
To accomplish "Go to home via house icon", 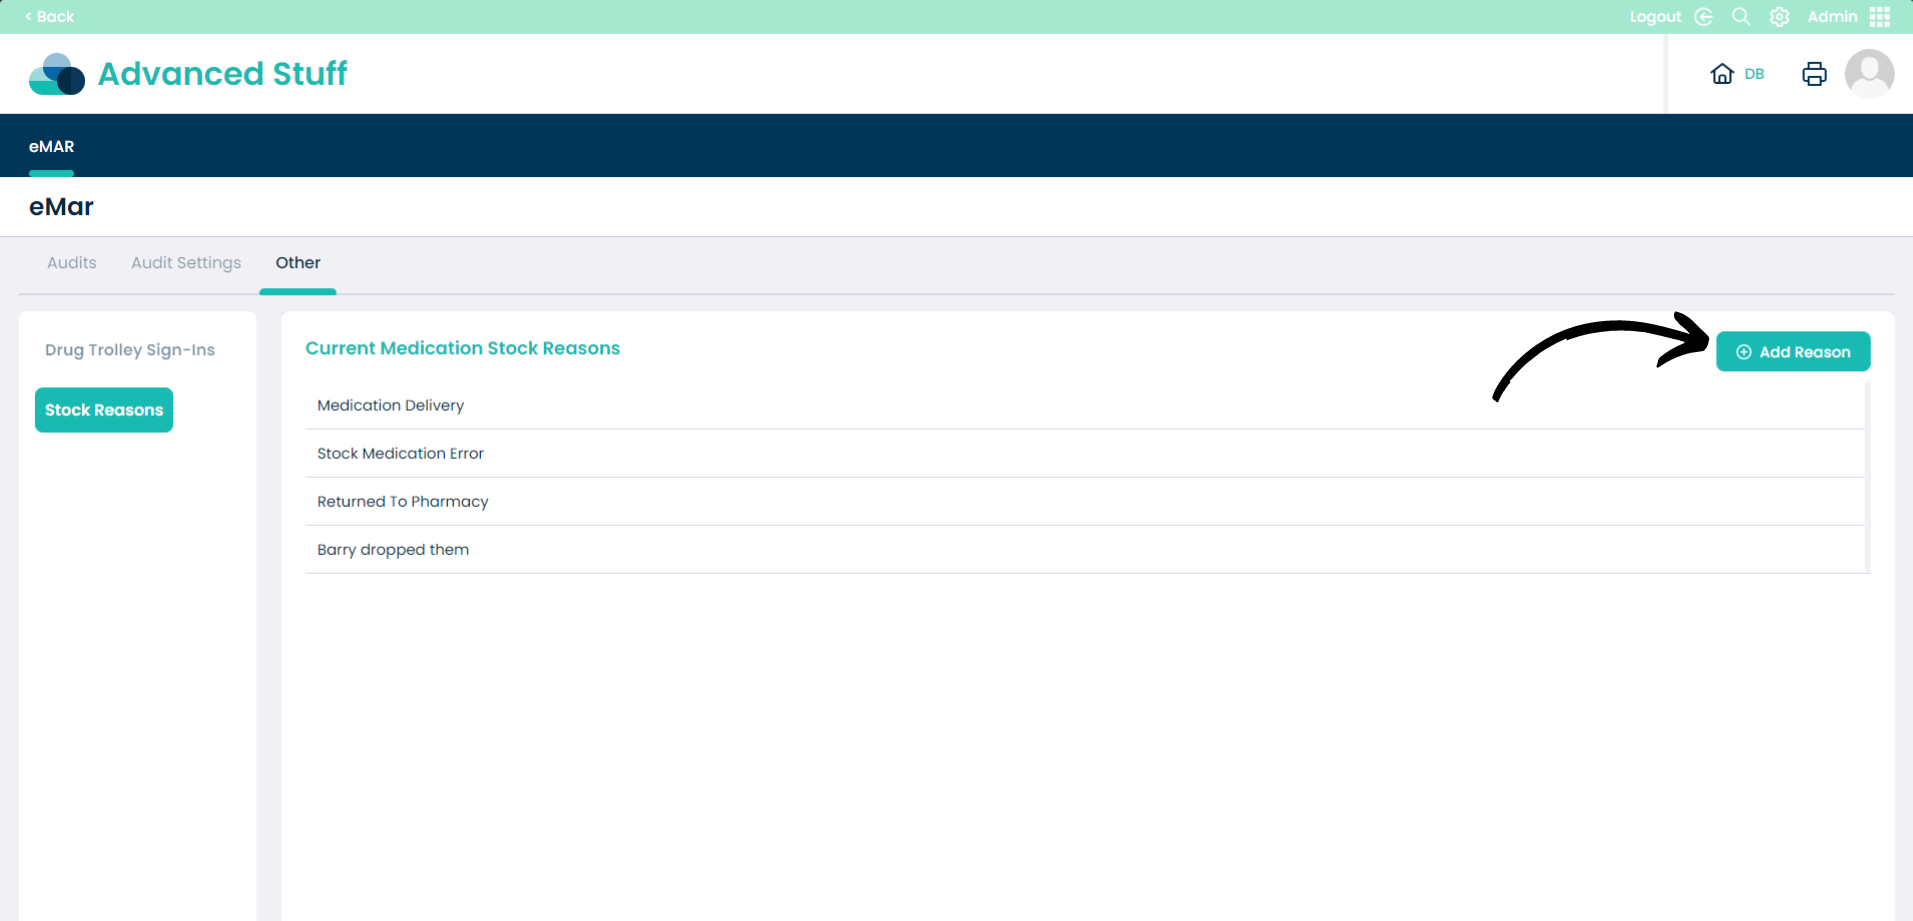I will click(x=1722, y=74).
